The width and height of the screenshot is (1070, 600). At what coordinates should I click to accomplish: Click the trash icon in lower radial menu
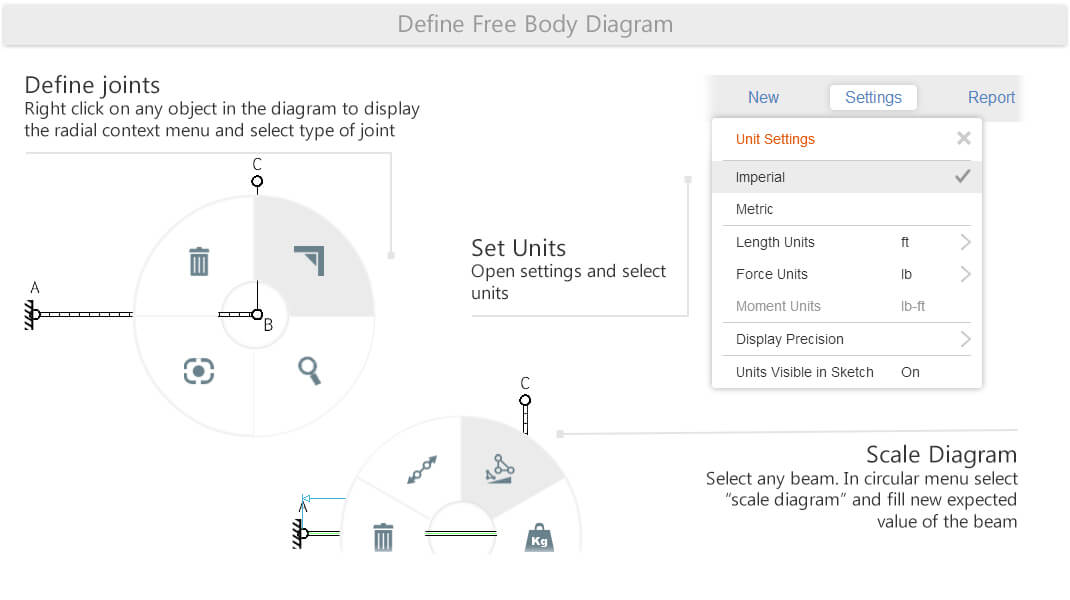tap(384, 537)
